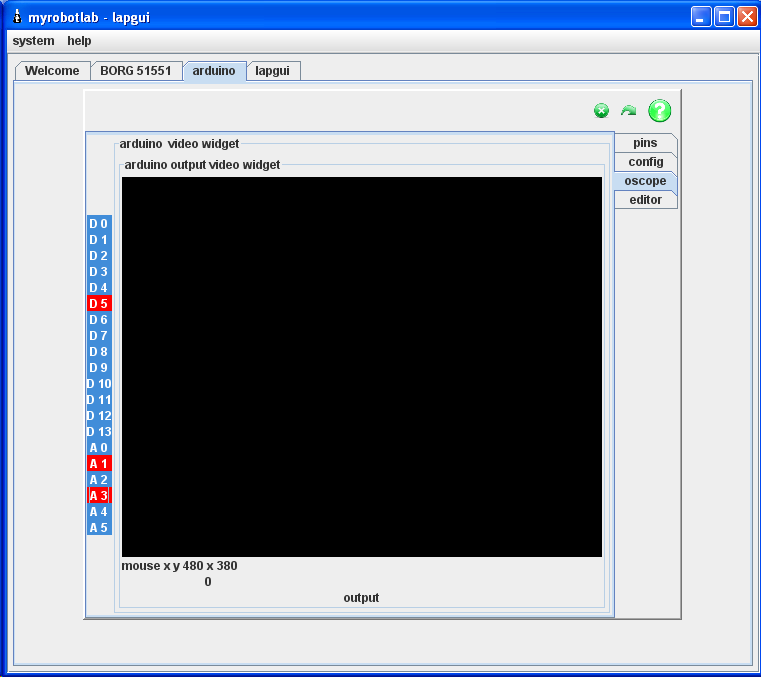
Task: Open the editor side tab
Action: [x=645, y=199]
